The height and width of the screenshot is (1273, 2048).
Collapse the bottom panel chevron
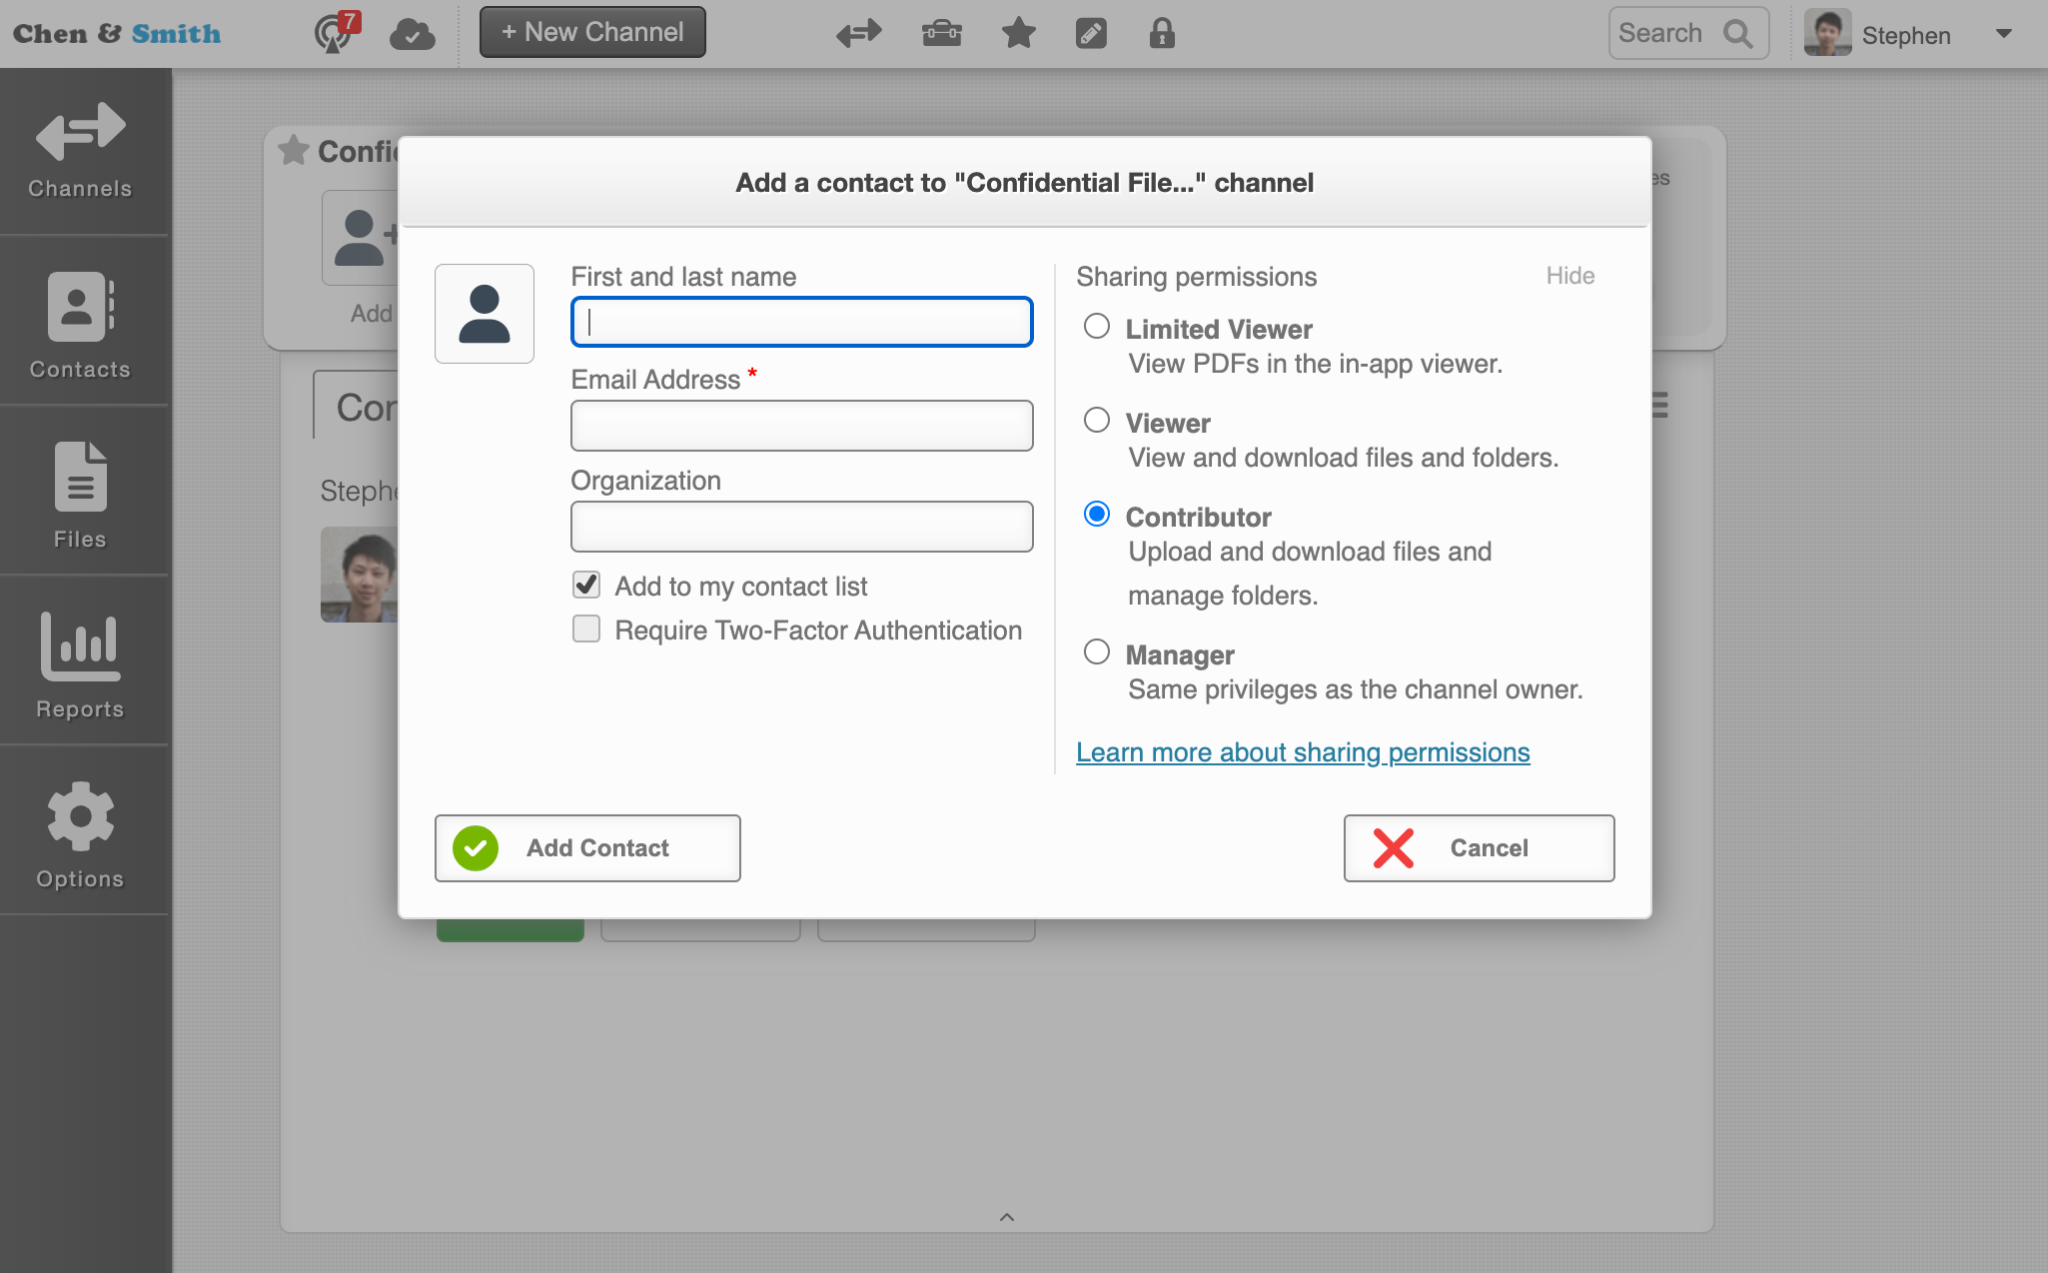[1006, 1216]
